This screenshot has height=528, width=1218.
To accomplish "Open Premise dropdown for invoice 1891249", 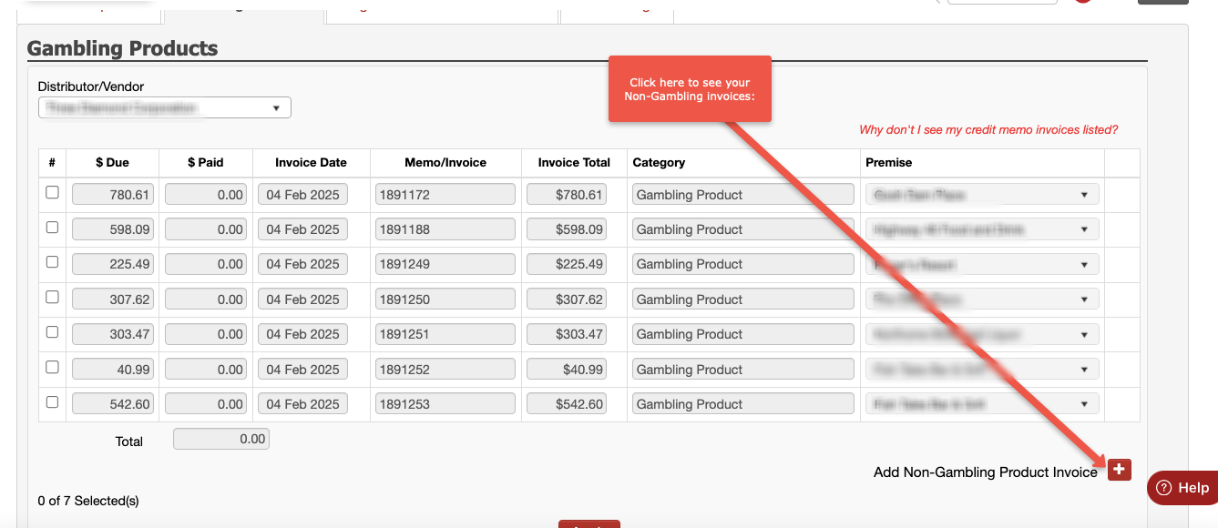I will click(x=982, y=265).
